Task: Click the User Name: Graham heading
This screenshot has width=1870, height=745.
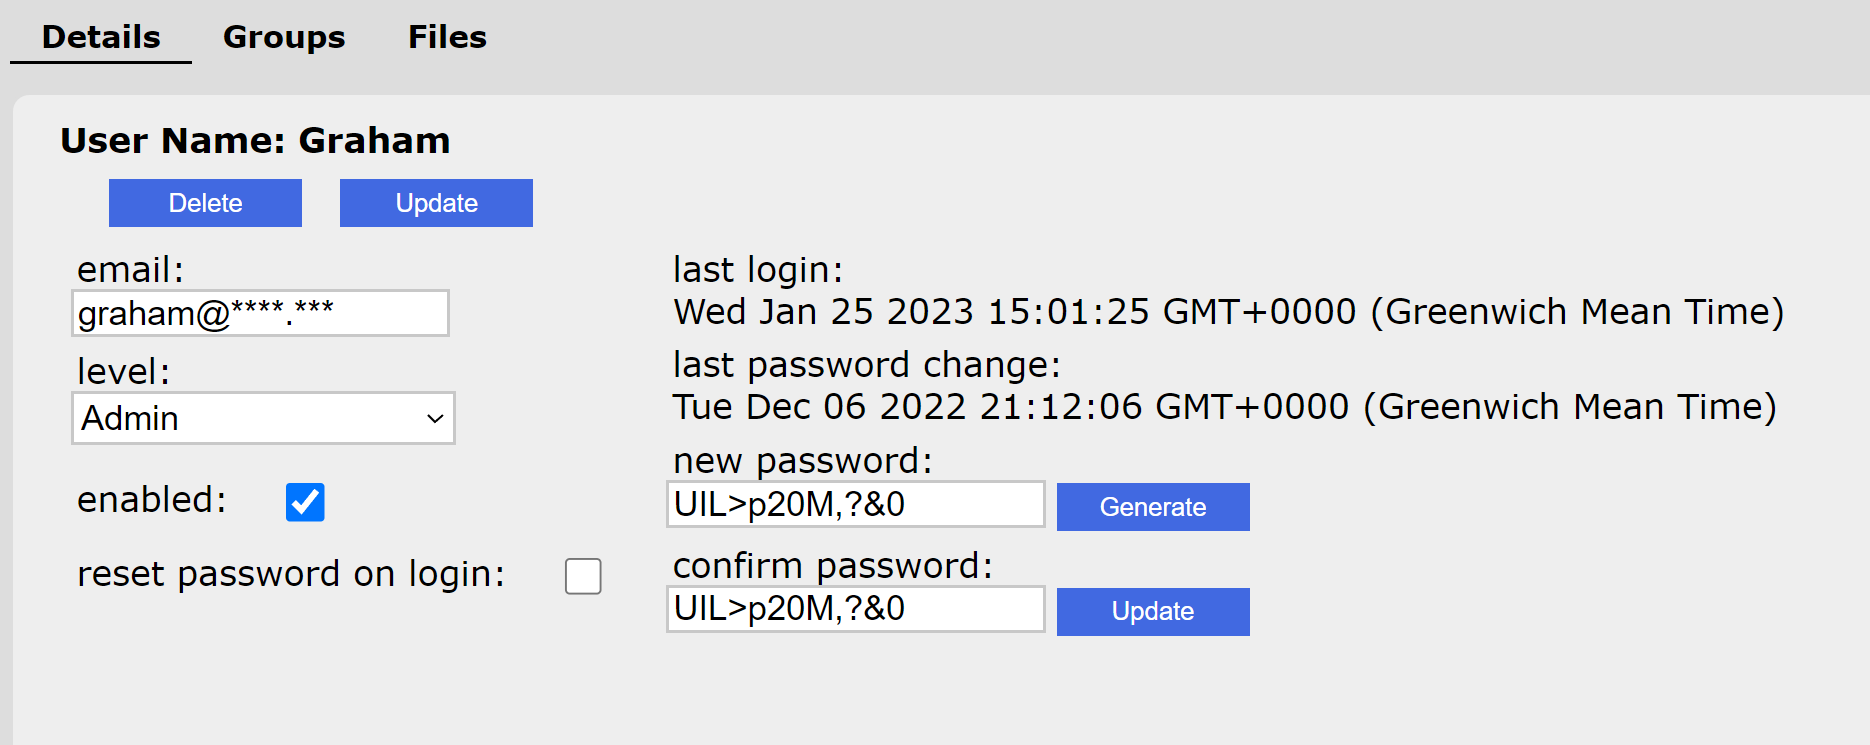Action: 255,141
